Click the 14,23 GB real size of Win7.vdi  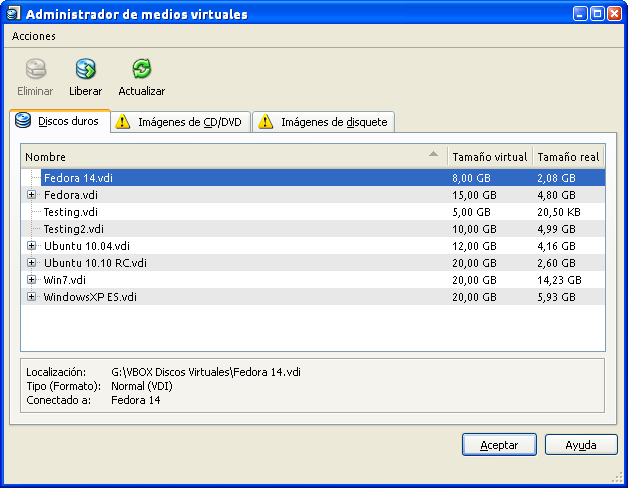[x=559, y=280]
